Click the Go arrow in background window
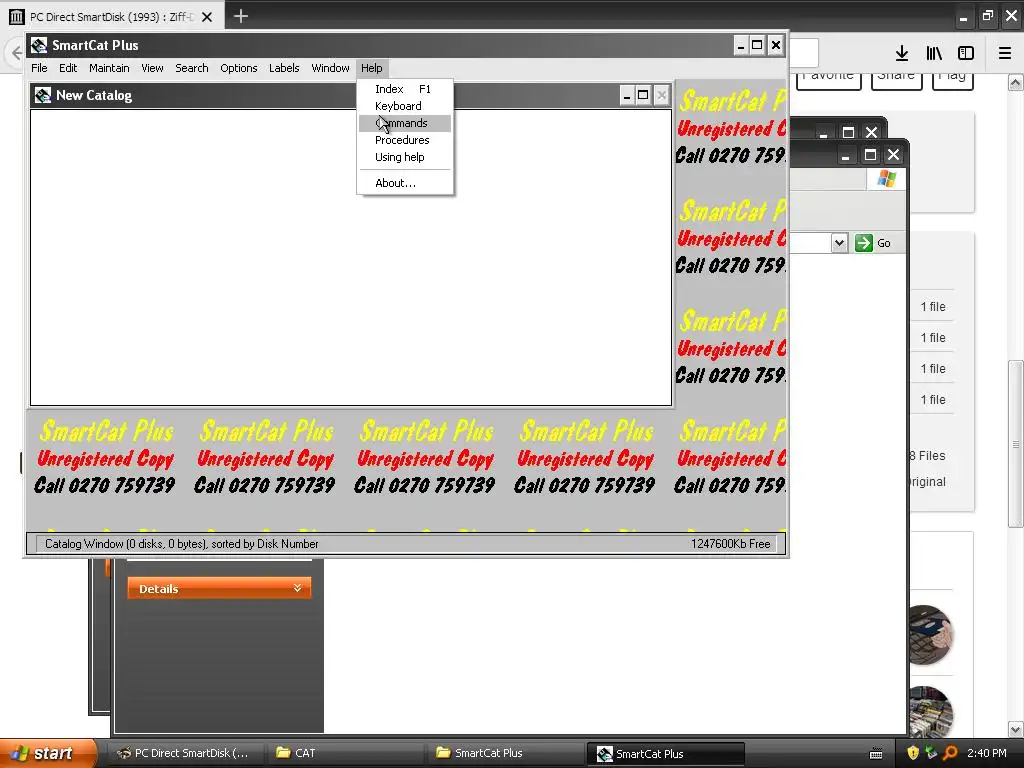1024x768 pixels. [864, 243]
